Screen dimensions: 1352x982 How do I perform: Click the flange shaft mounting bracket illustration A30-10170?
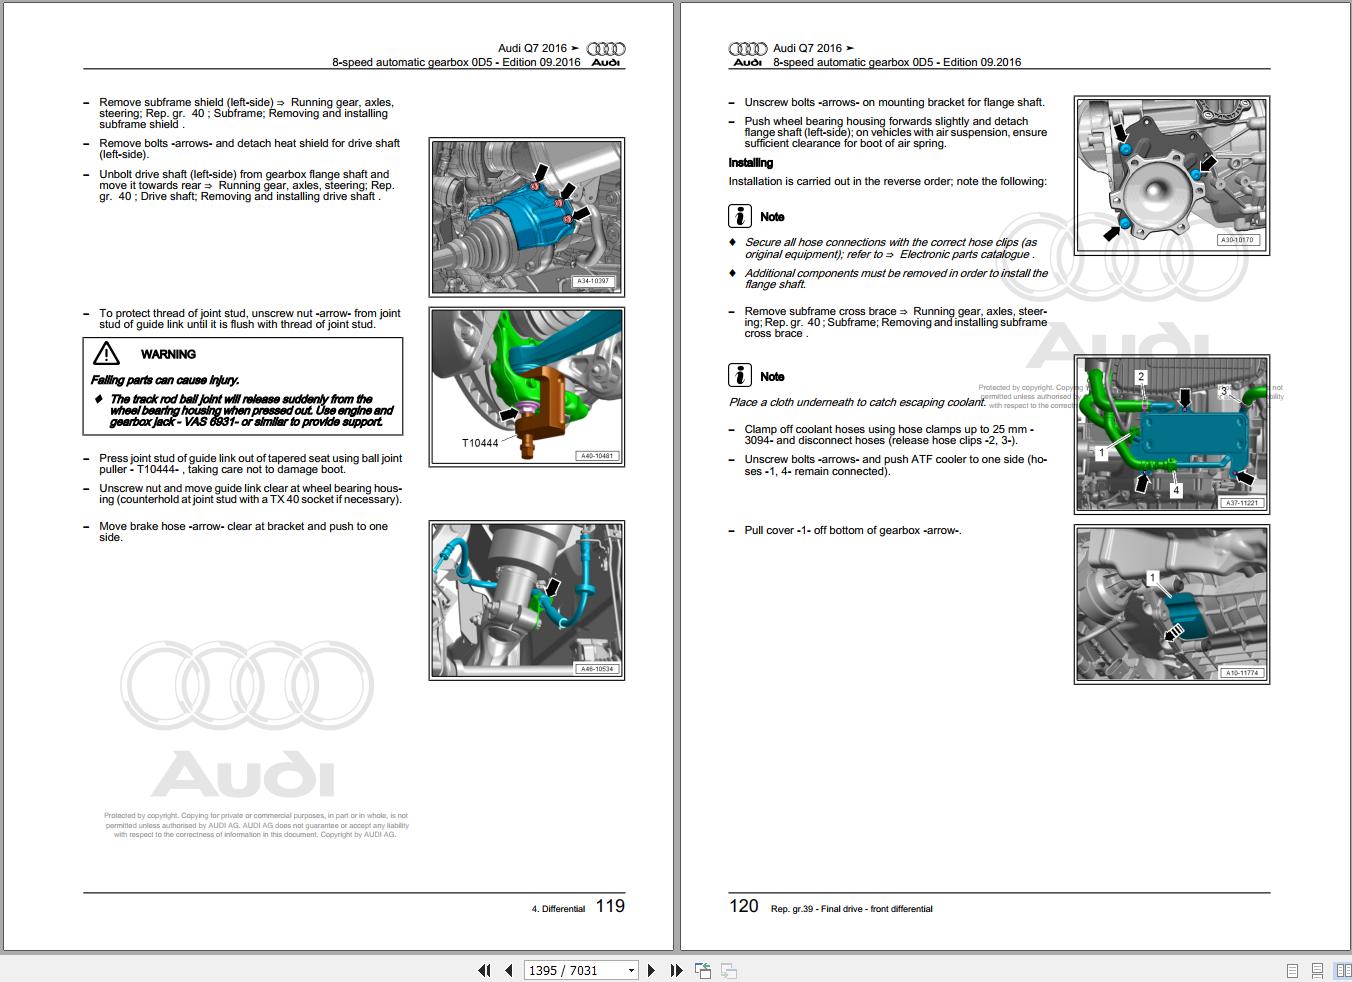(1172, 176)
